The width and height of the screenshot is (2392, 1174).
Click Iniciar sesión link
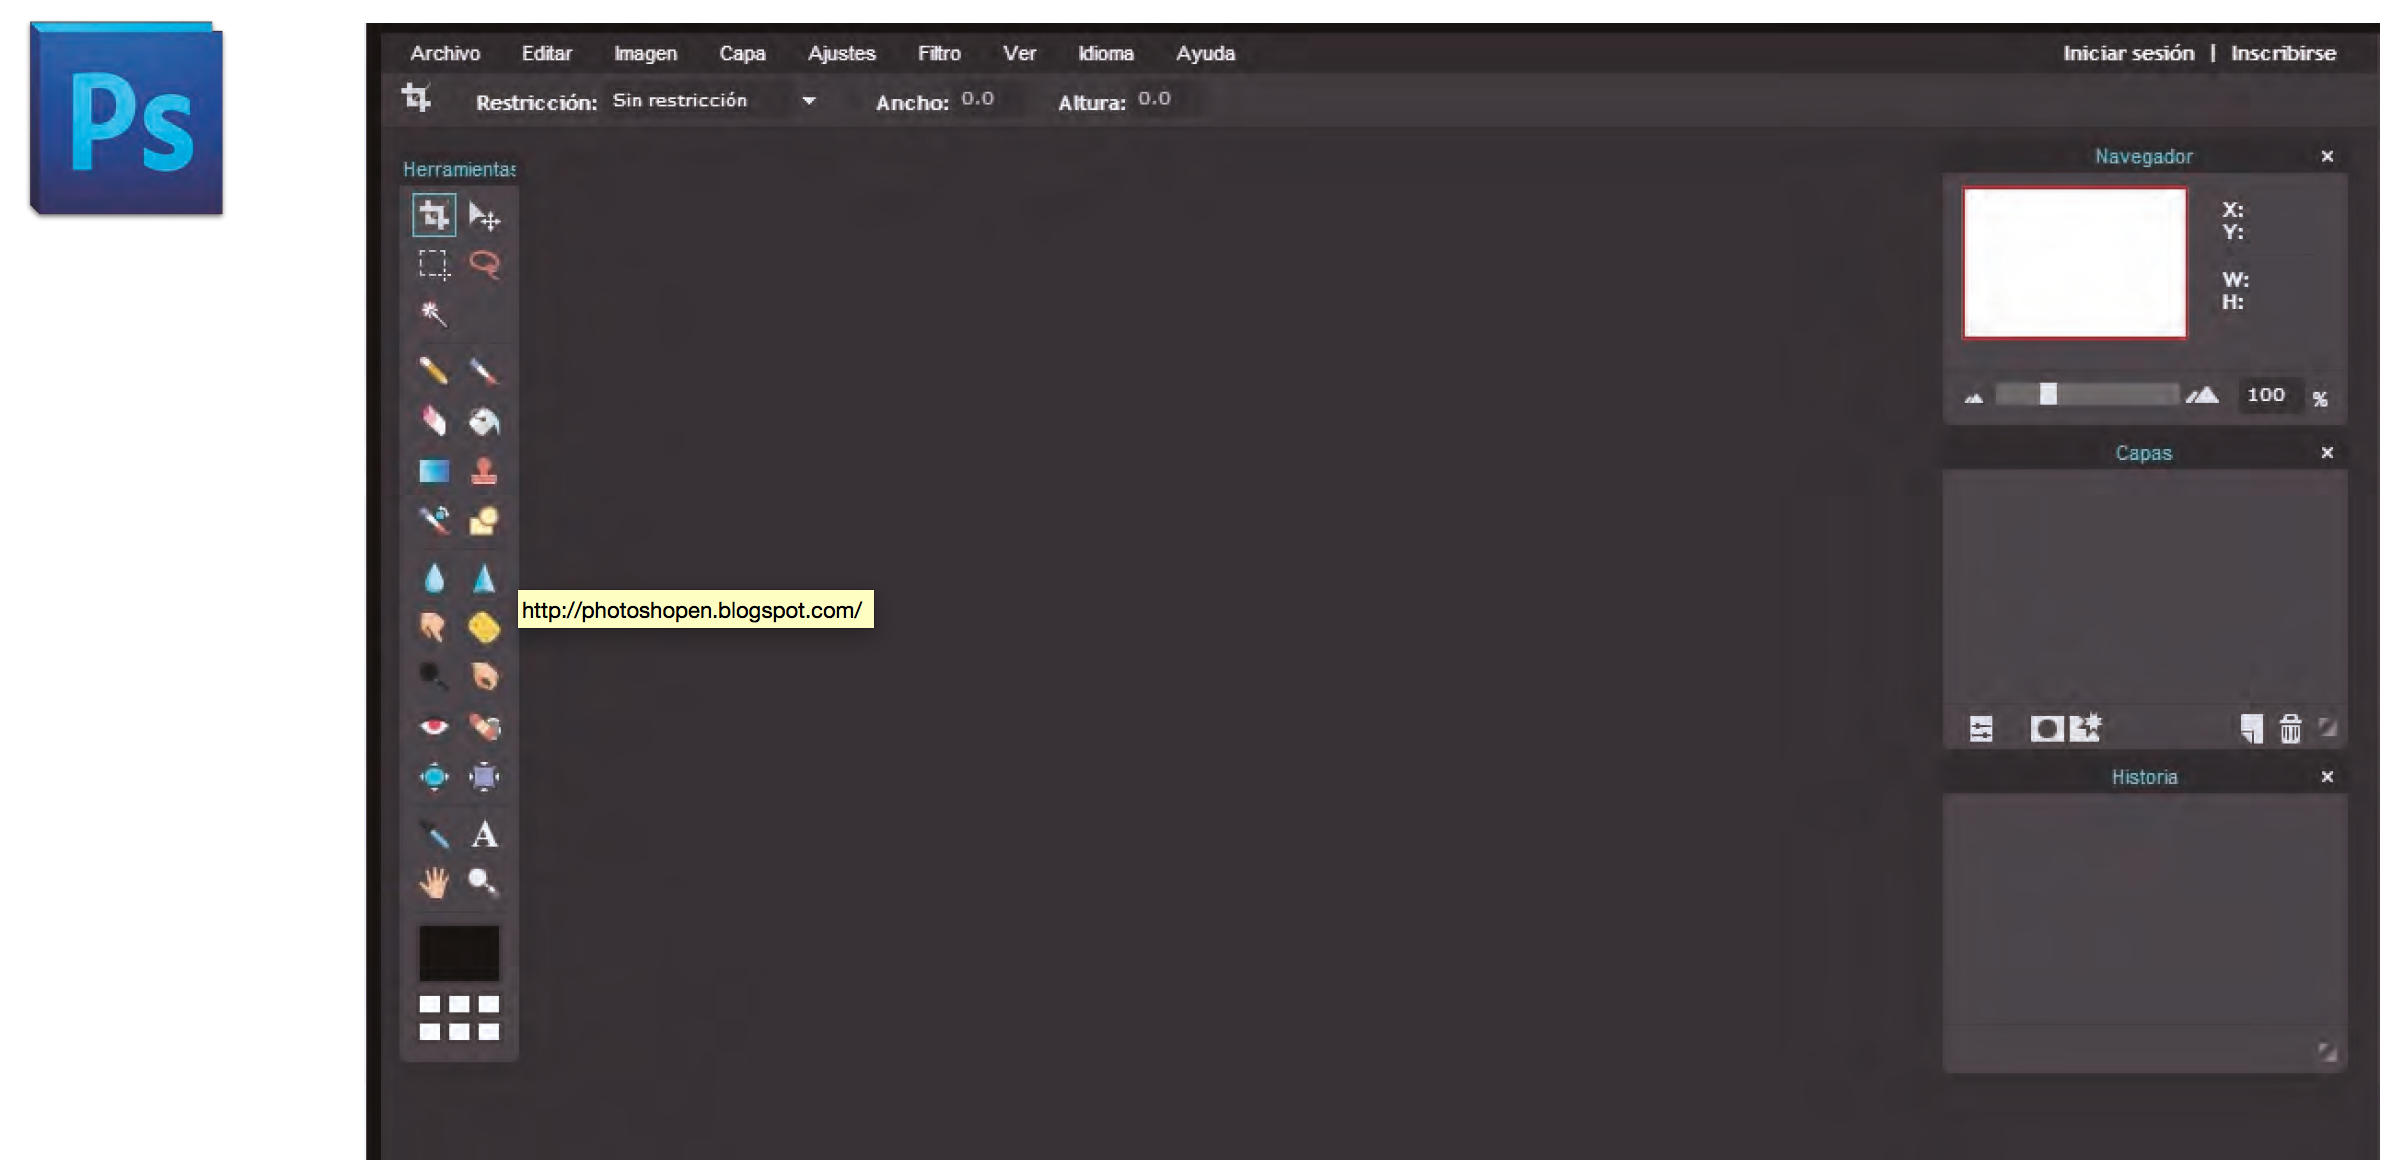(x=2128, y=53)
